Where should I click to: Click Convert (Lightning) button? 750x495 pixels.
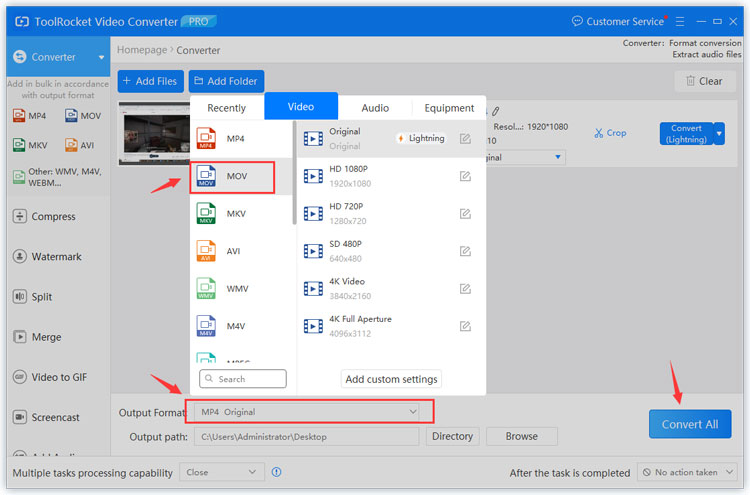(x=686, y=133)
